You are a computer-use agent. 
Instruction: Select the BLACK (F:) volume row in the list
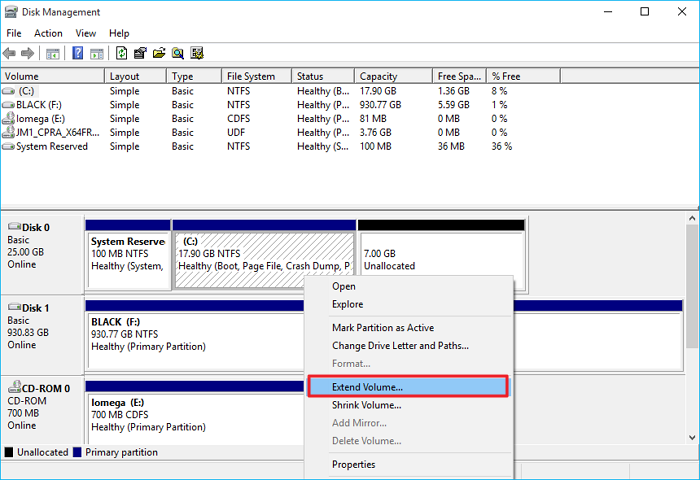(39, 105)
